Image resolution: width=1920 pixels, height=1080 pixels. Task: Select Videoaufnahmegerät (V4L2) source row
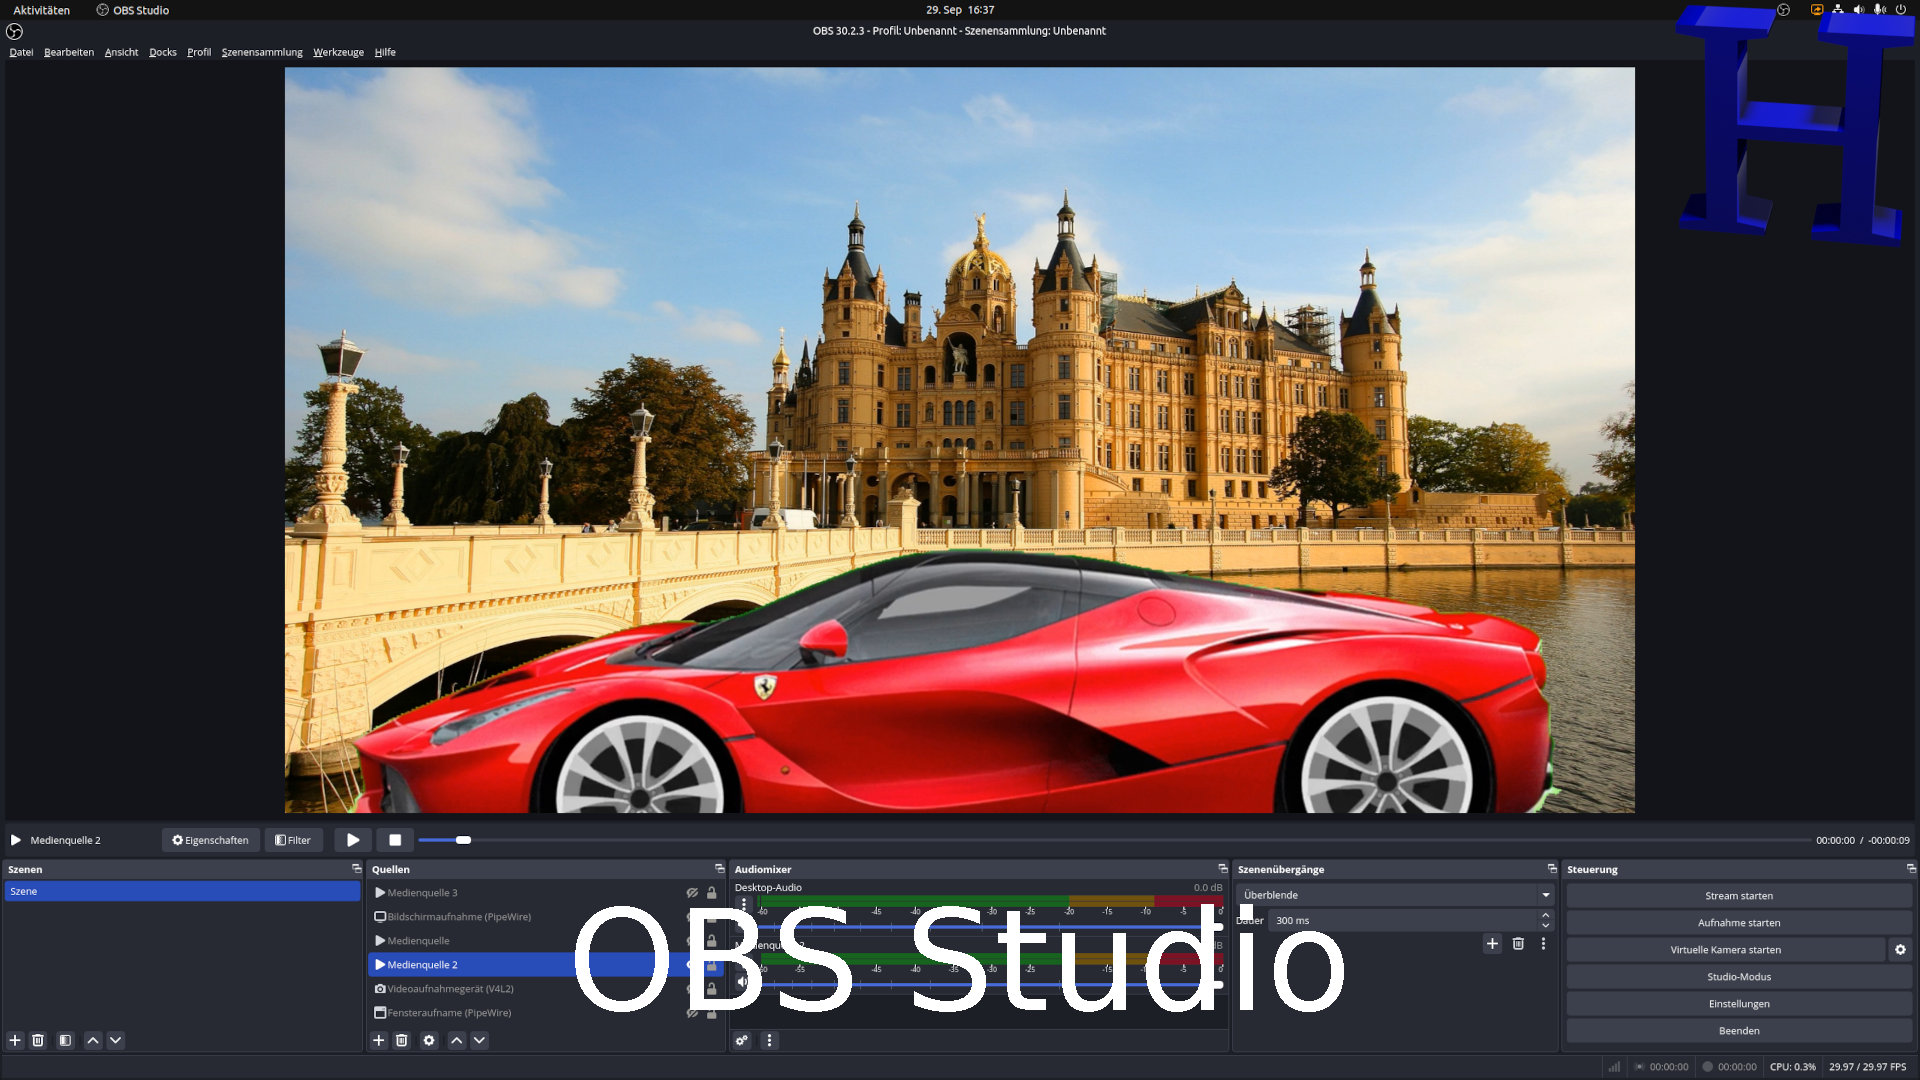pyautogui.click(x=546, y=989)
